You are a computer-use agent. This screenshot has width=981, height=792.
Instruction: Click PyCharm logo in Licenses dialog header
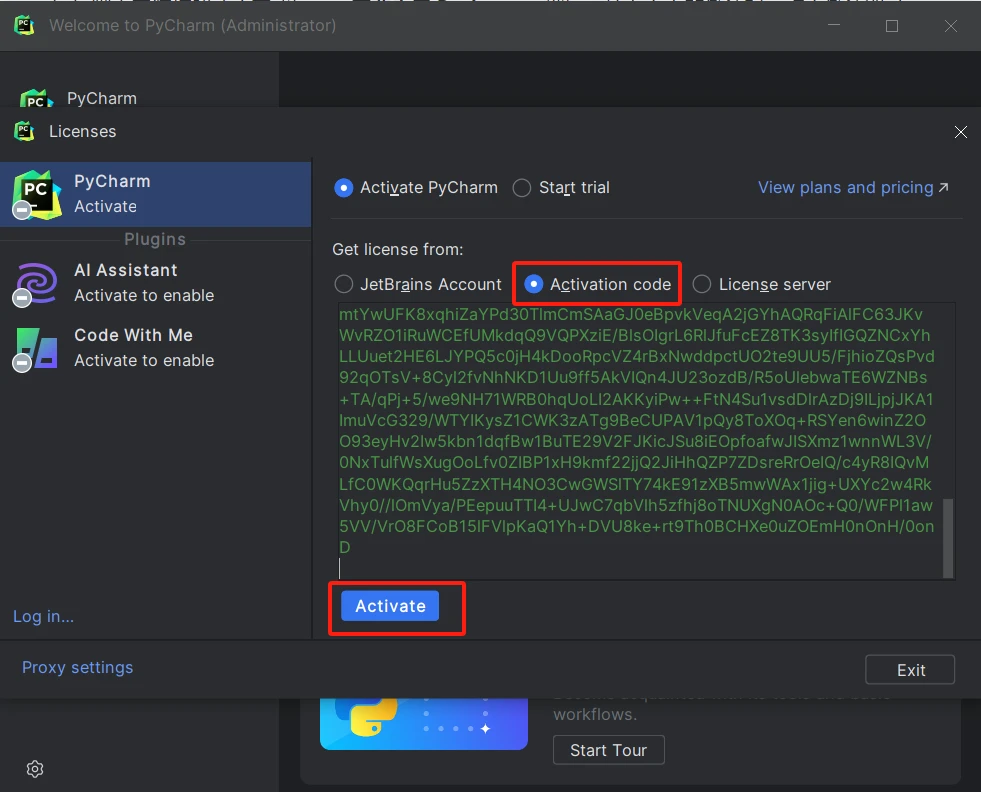pos(24,131)
